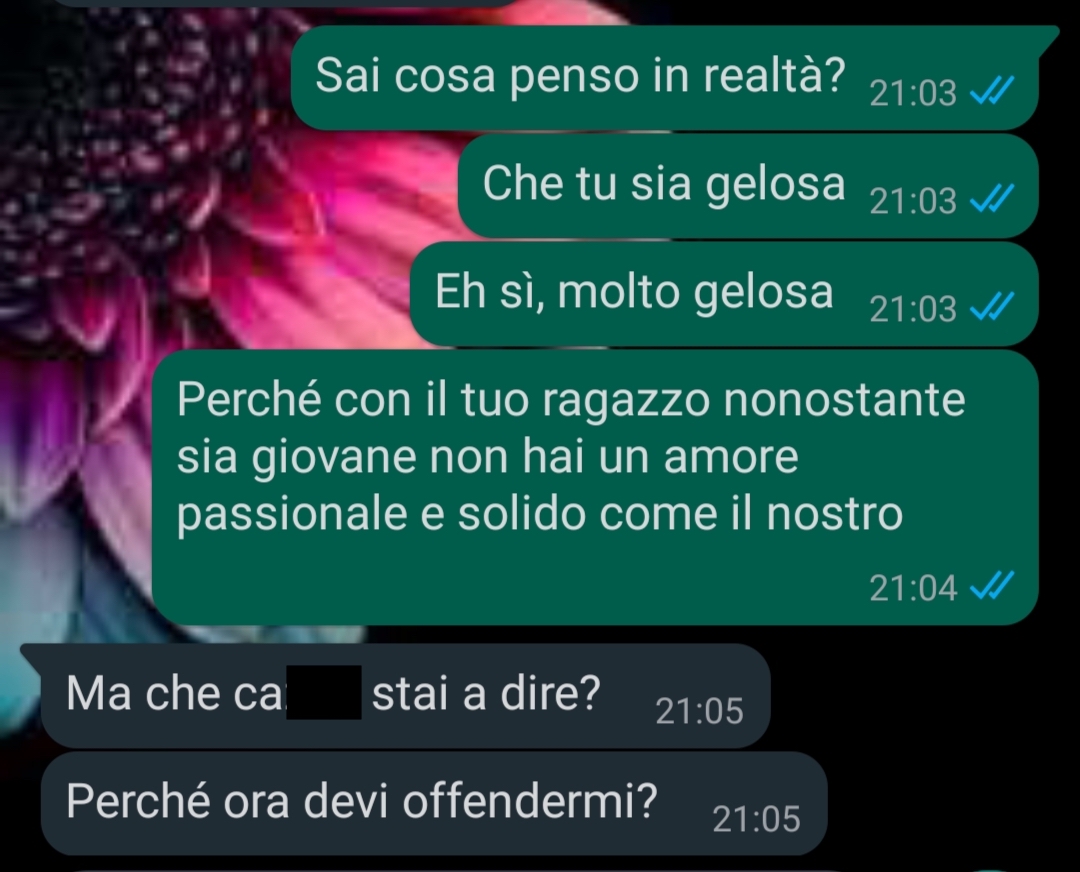
Task: Tap the read-receipt checkmarks on 'Sai cosa penso'
Action: (x=992, y=90)
